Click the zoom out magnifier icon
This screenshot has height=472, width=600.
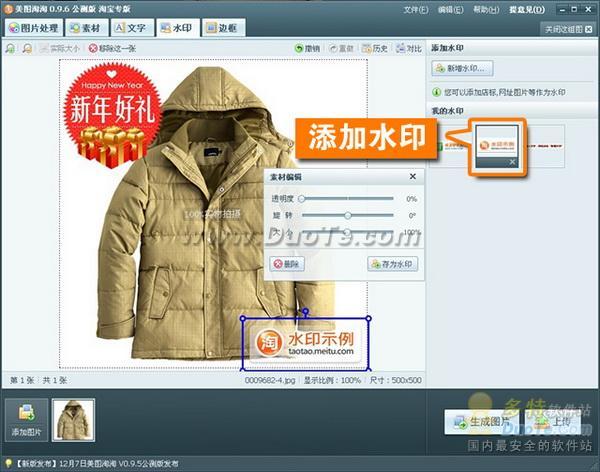pyautogui.click(x=26, y=48)
